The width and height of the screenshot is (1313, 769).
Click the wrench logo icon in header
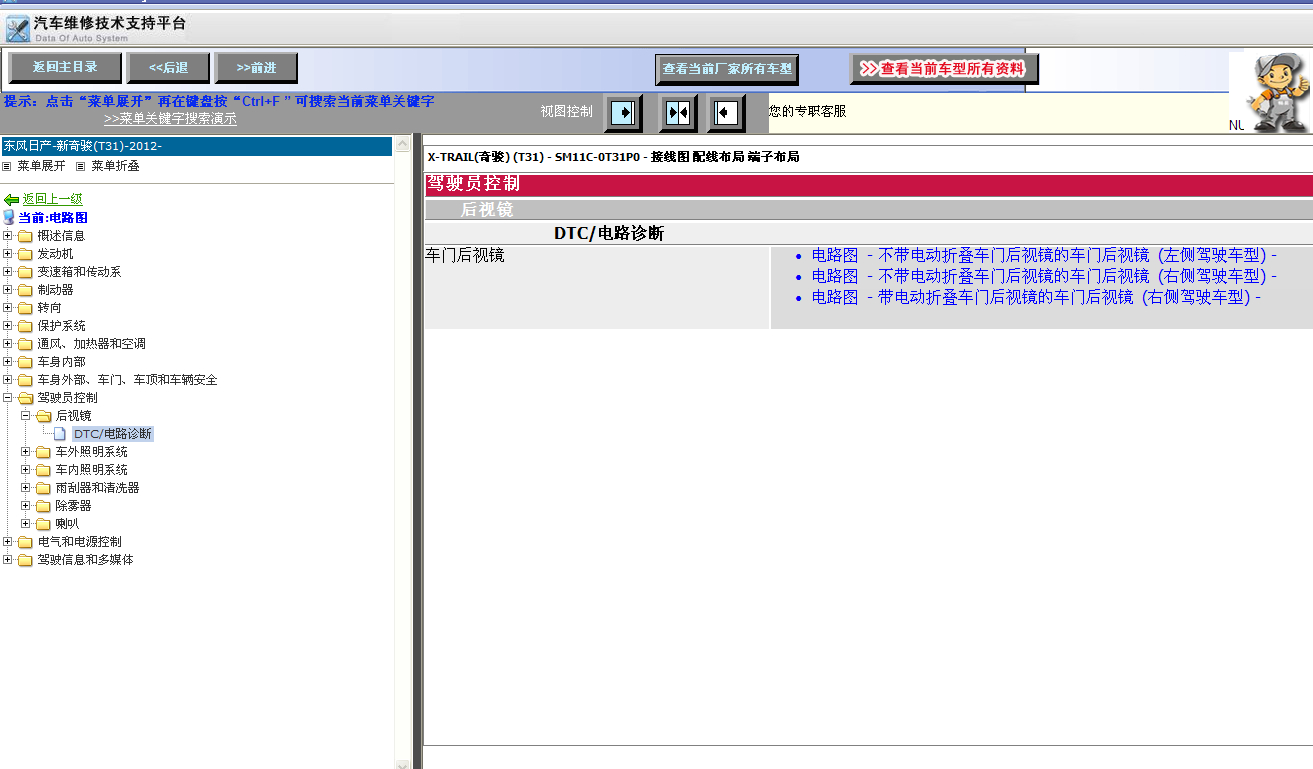[x=18, y=28]
